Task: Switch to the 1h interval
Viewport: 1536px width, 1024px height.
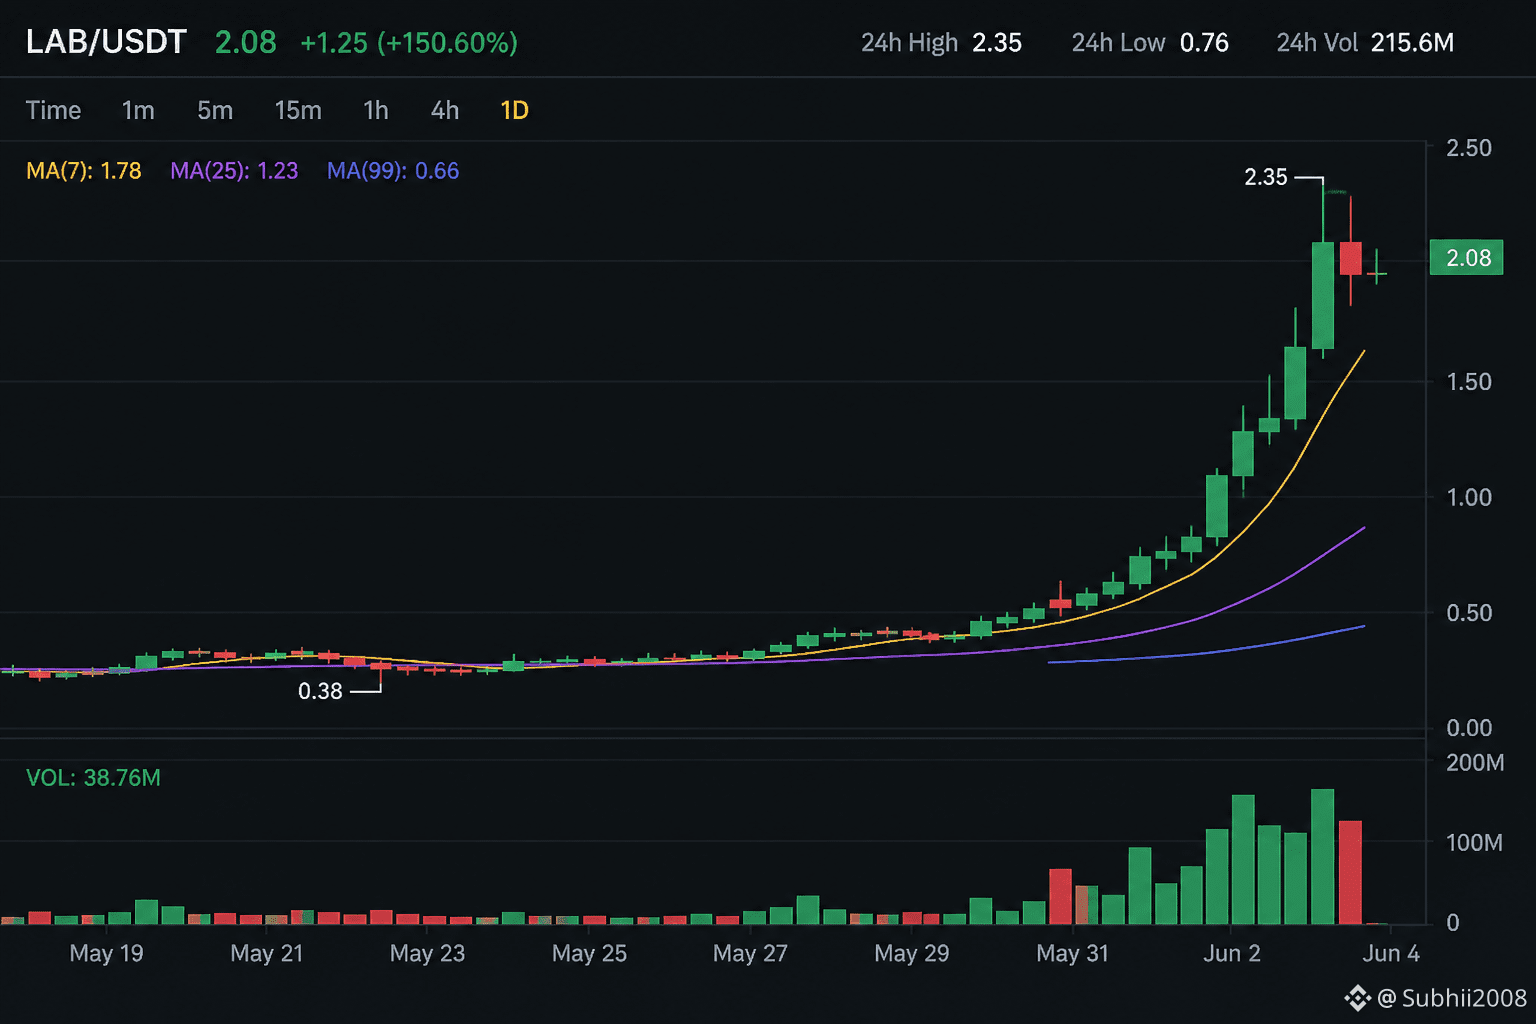Action: tap(376, 110)
